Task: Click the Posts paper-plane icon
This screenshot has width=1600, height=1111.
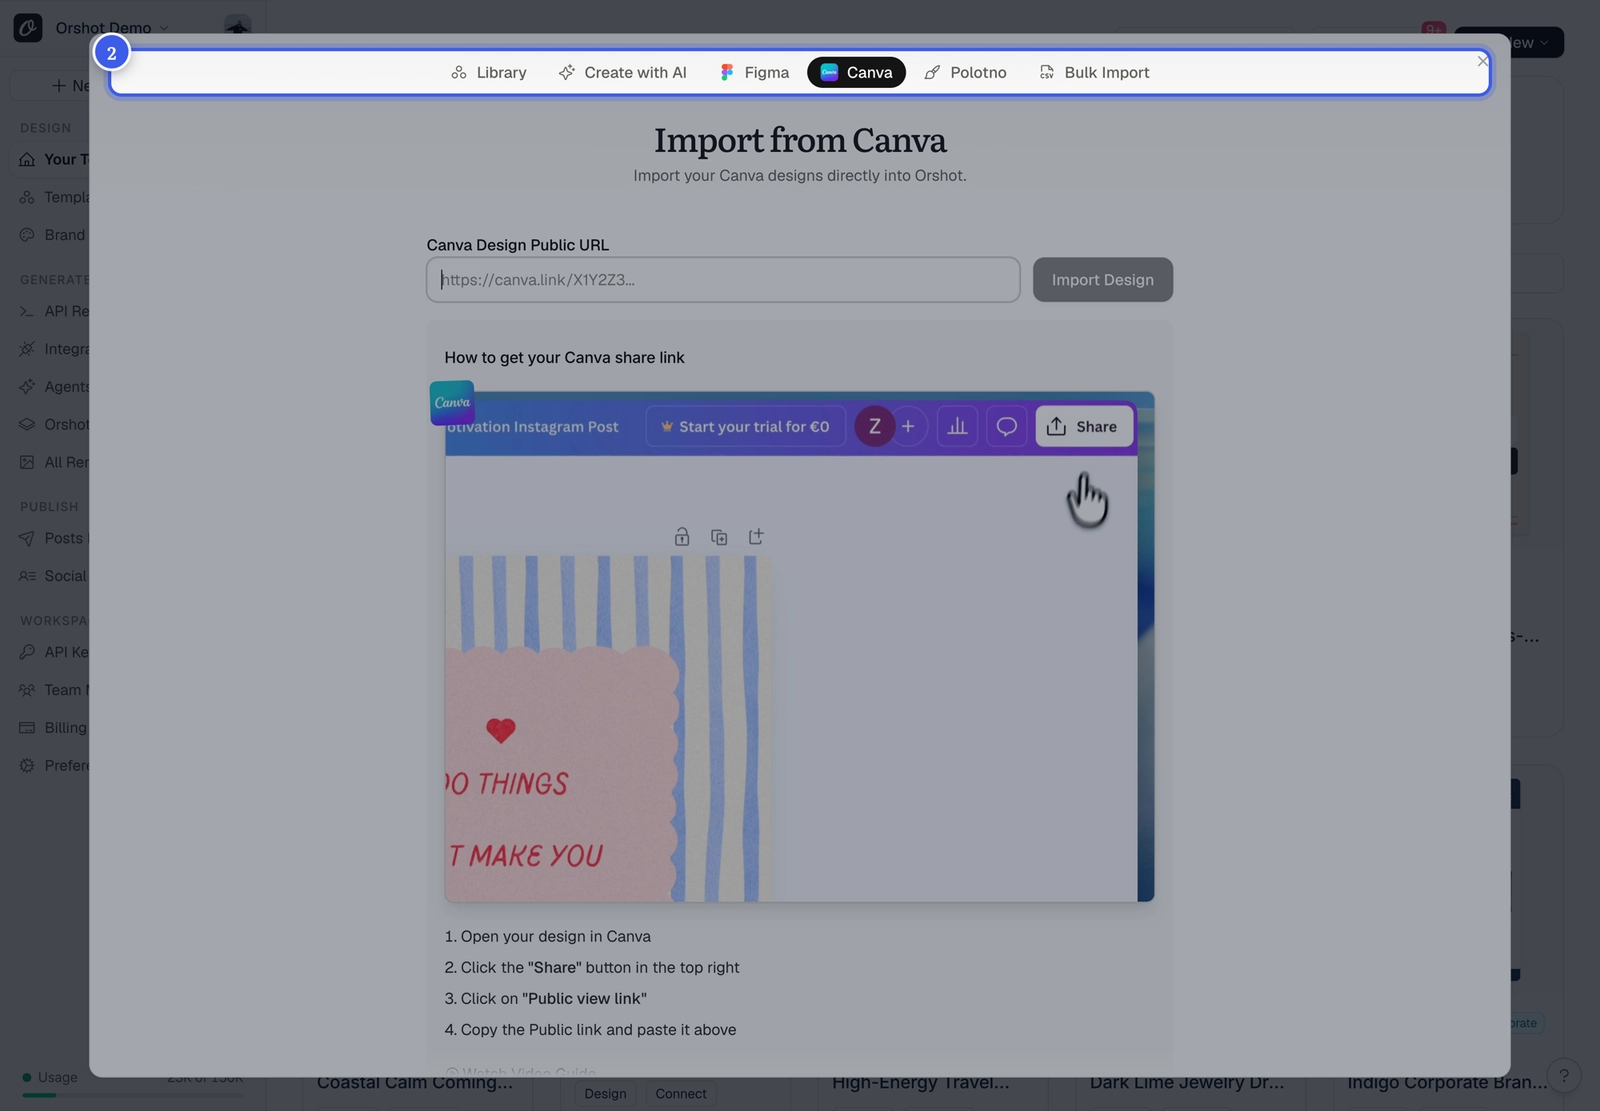Action: click(27, 538)
